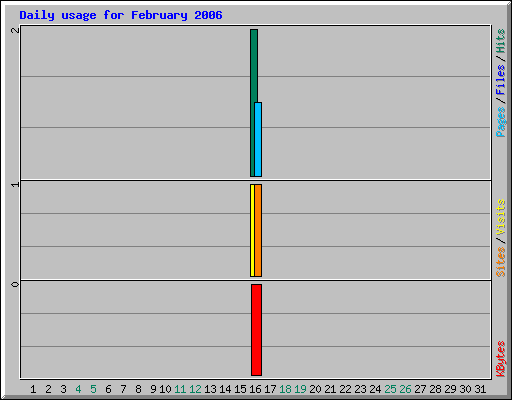Click day 16 on the x-axis

255,389
